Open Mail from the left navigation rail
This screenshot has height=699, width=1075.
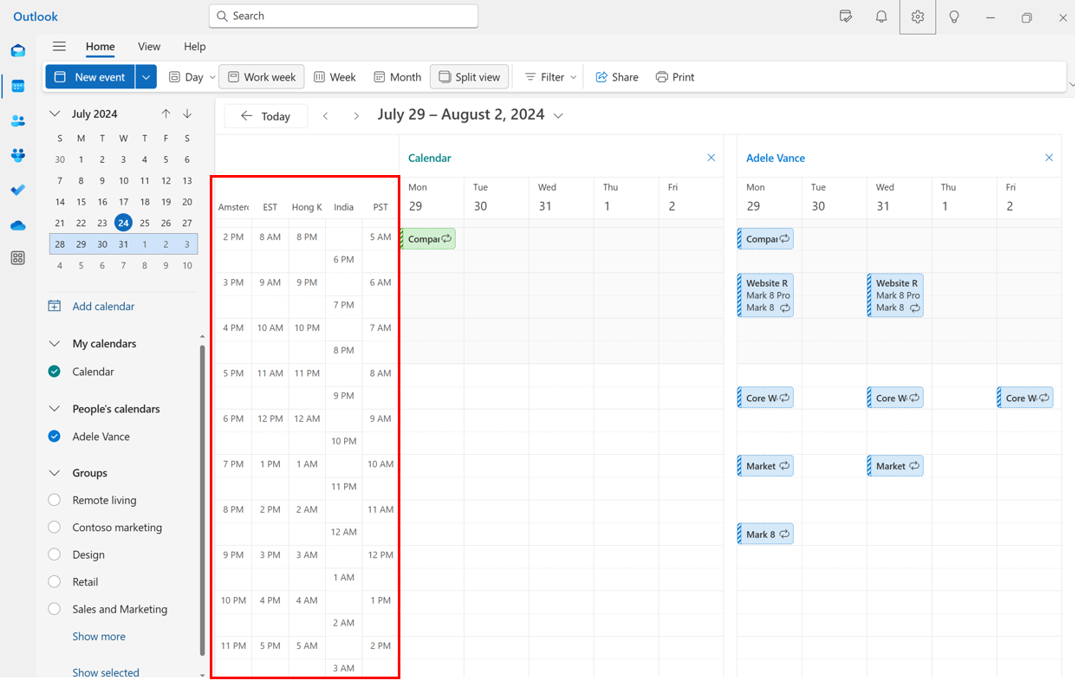coord(18,50)
